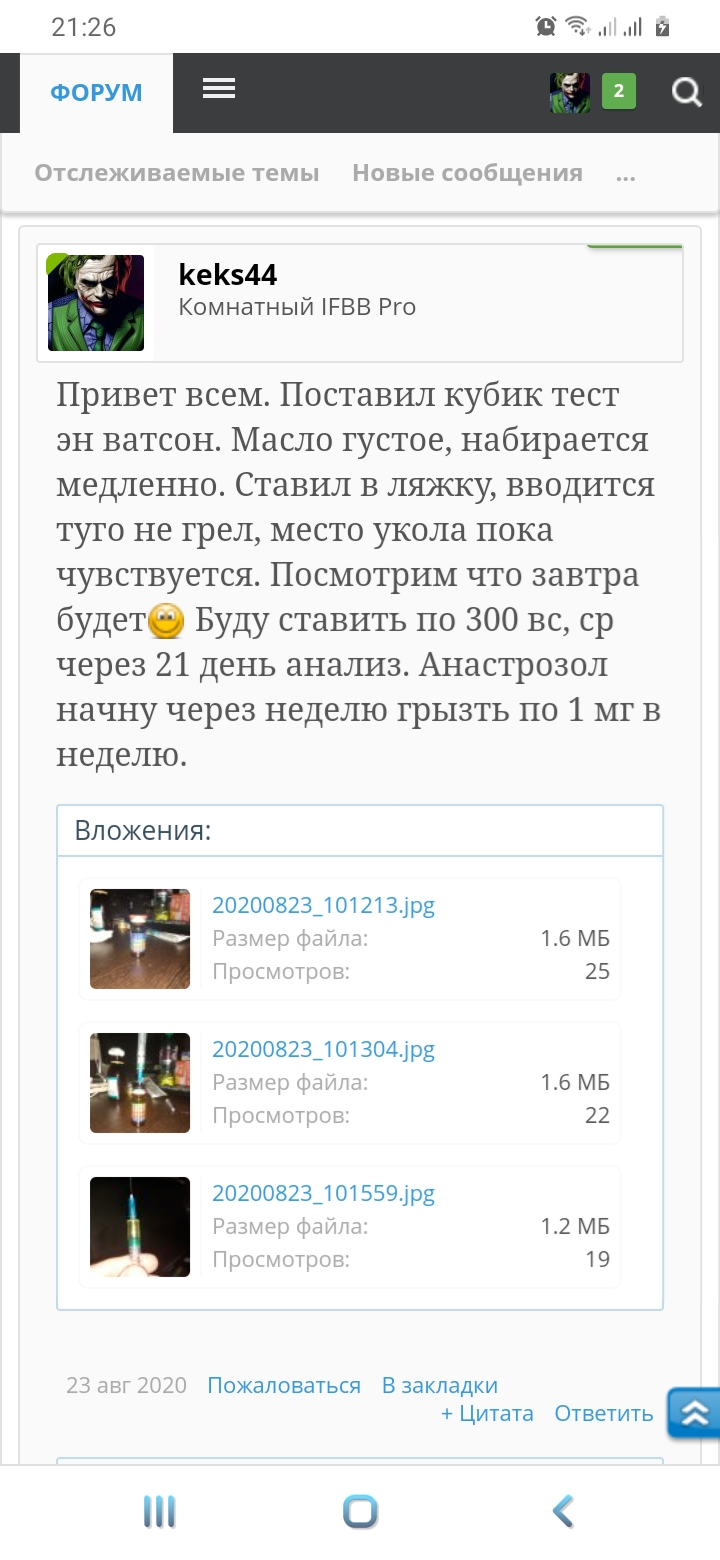Tap the Android home button
The width and height of the screenshot is (720, 1560).
click(x=360, y=1511)
